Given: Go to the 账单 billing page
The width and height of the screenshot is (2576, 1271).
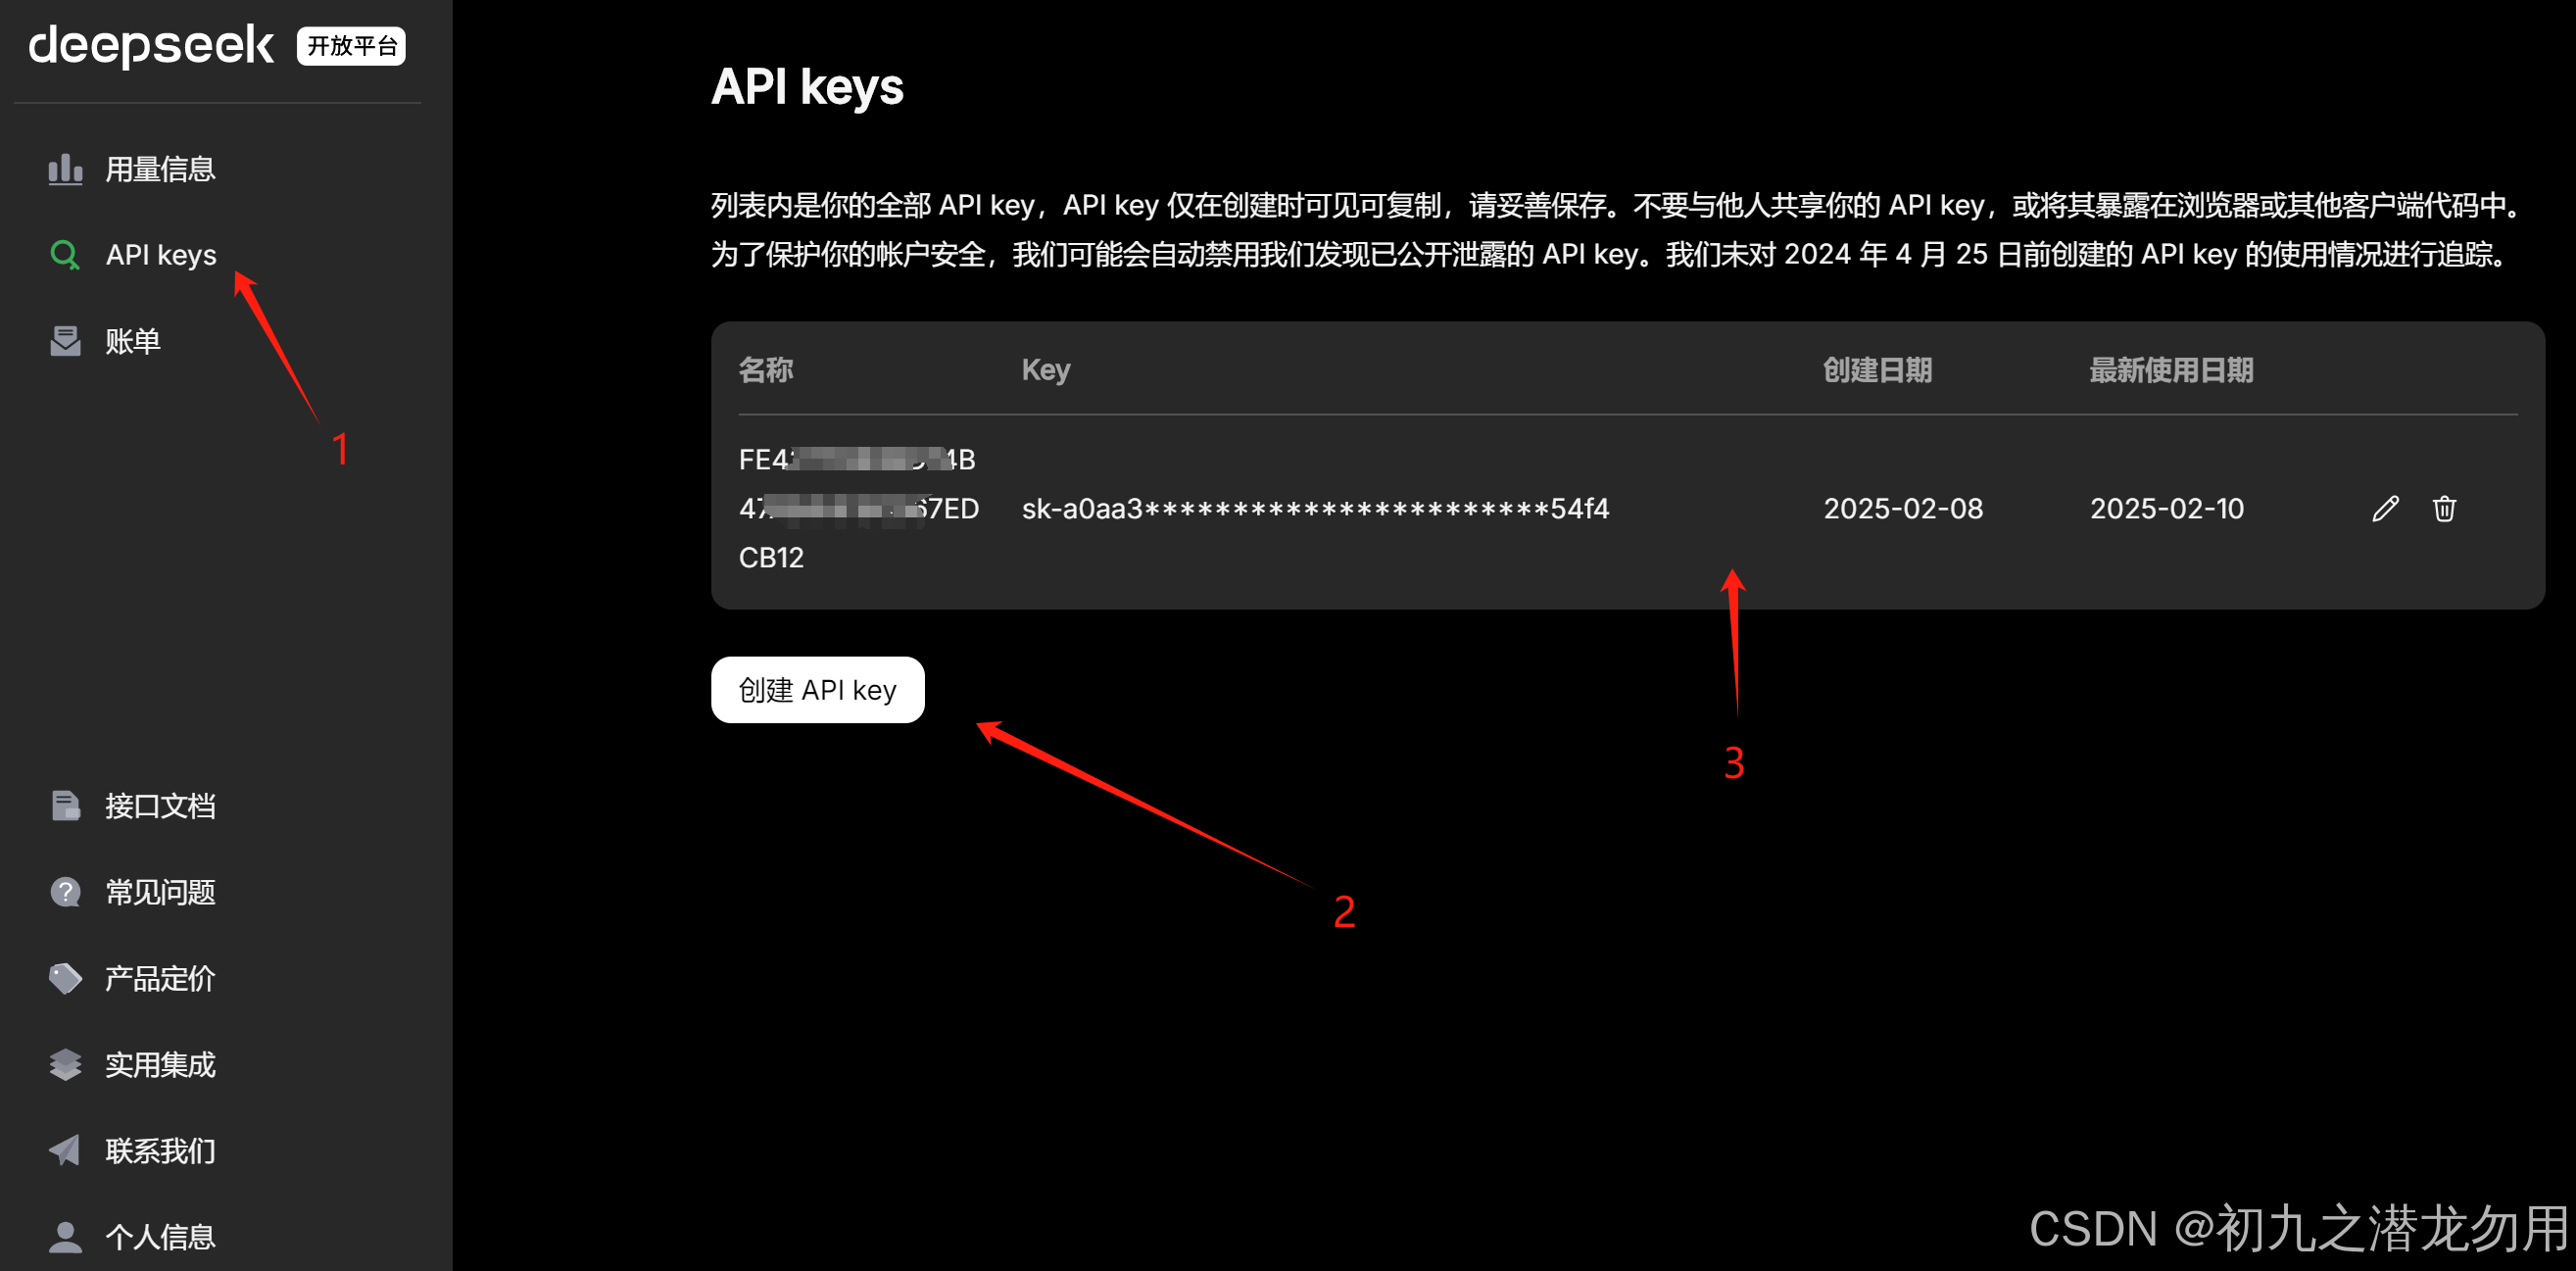Looking at the screenshot, I should click(133, 341).
